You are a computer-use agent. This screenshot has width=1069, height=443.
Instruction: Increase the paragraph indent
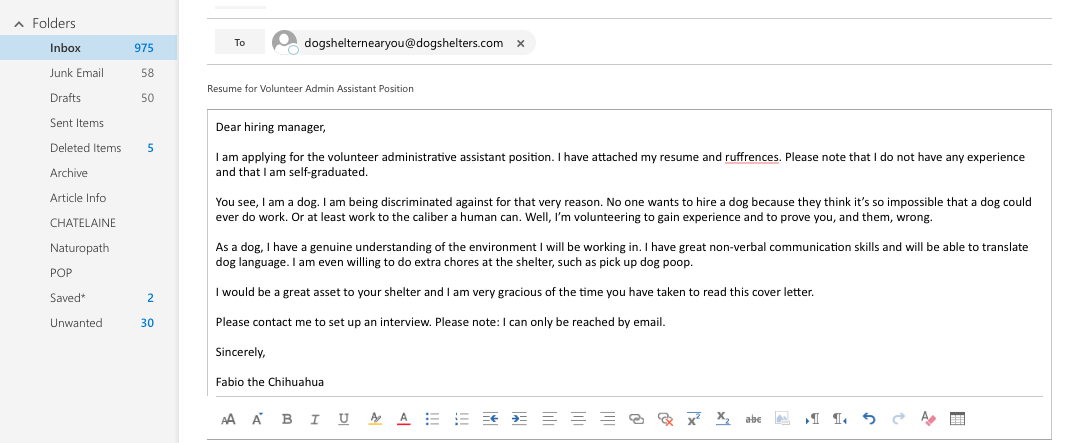coord(520,419)
